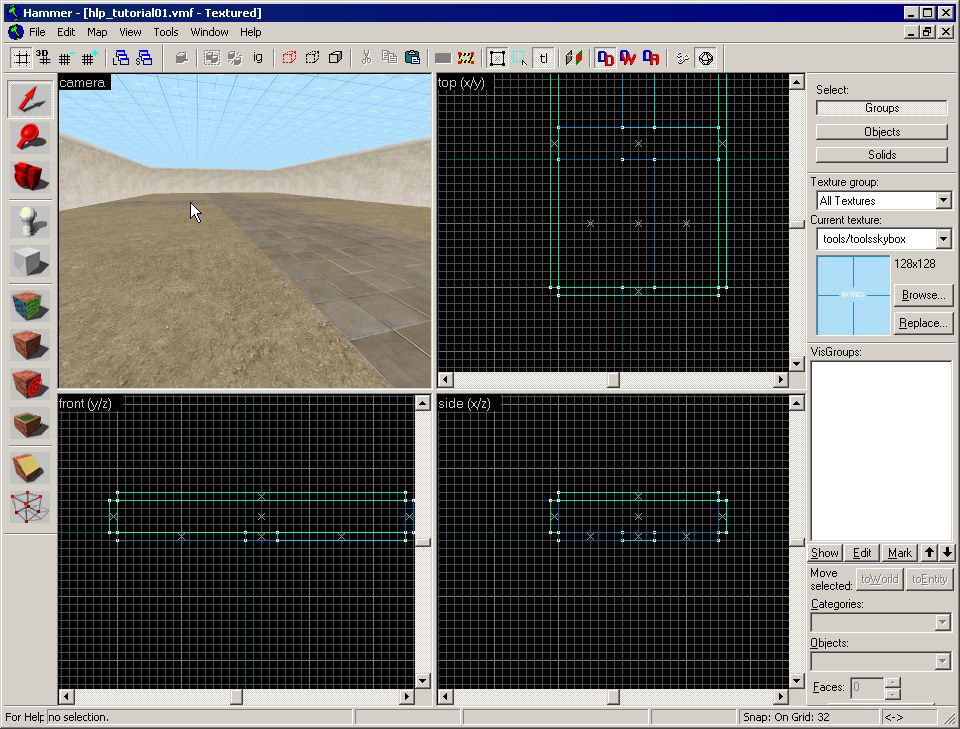This screenshot has width=960, height=729.
Task: Click side view scrollbar up arrow
Action: click(797, 403)
